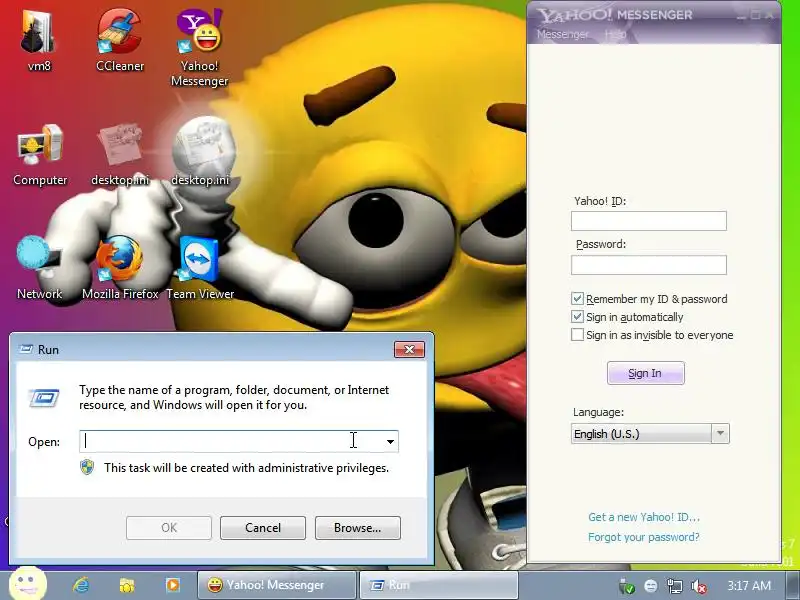
Task: Open the network status tray icon
Action: point(674,586)
